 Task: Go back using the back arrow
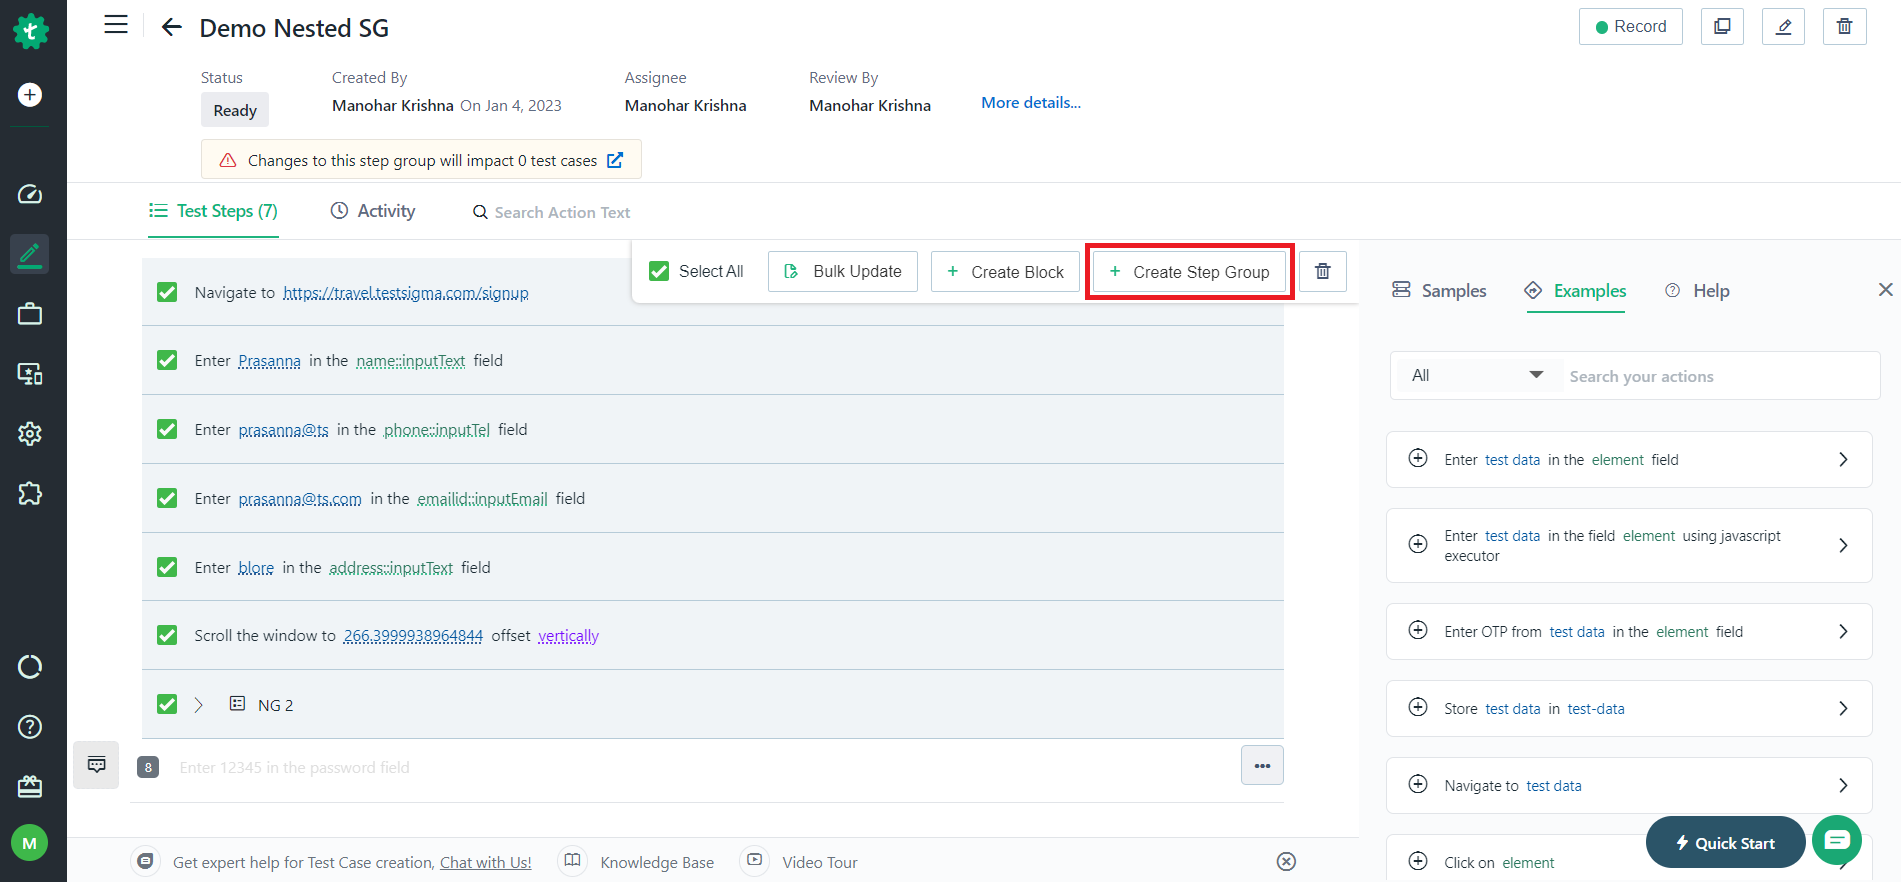pos(172,27)
